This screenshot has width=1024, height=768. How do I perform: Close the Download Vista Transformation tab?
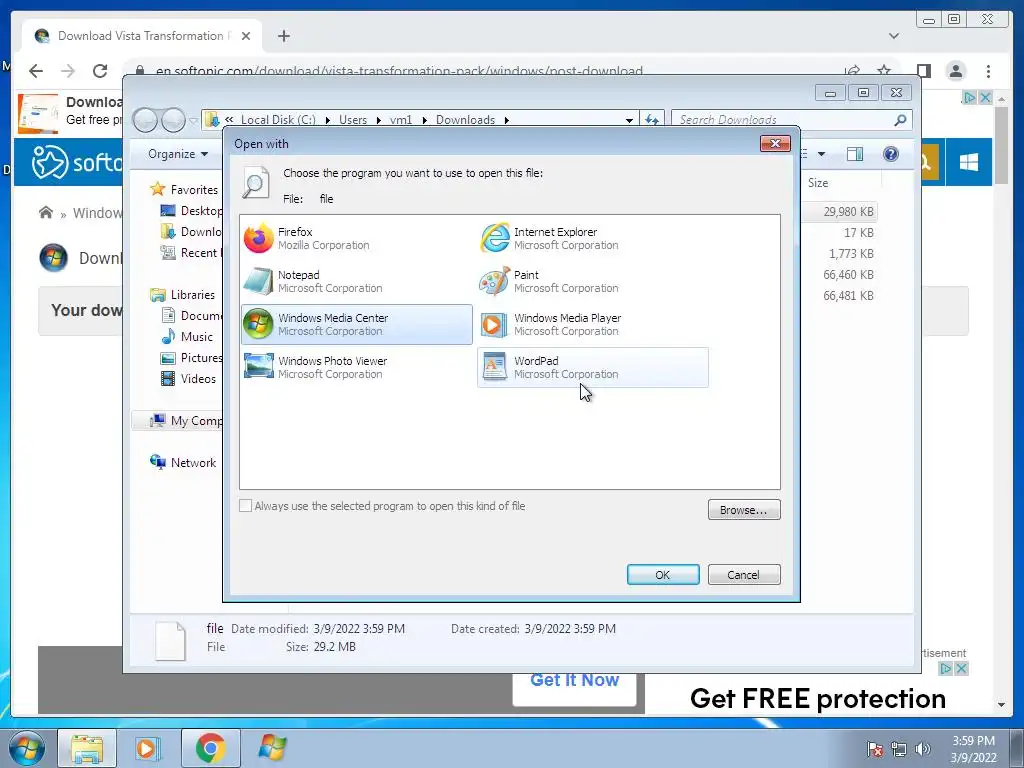(x=246, y=36)
